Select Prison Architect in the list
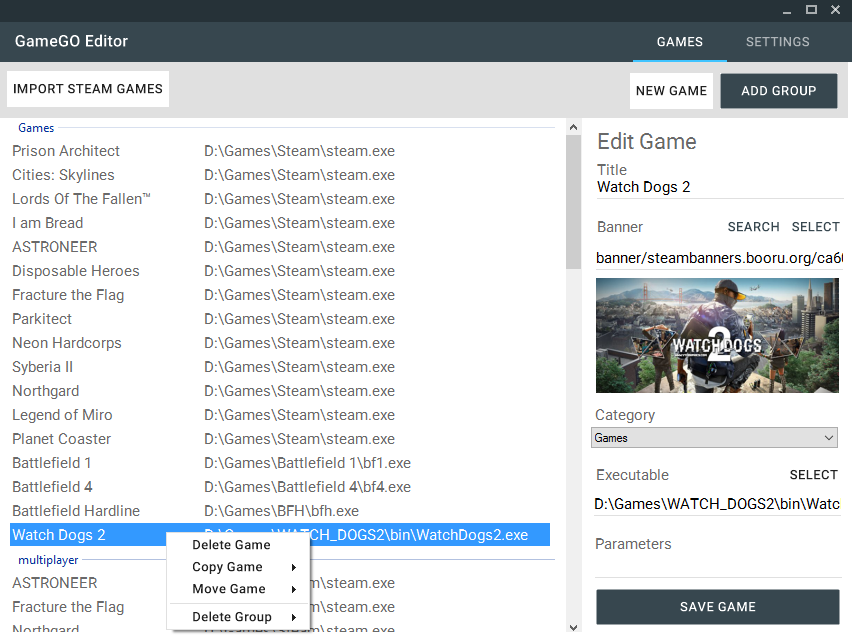852x636 pixels. 280,151
